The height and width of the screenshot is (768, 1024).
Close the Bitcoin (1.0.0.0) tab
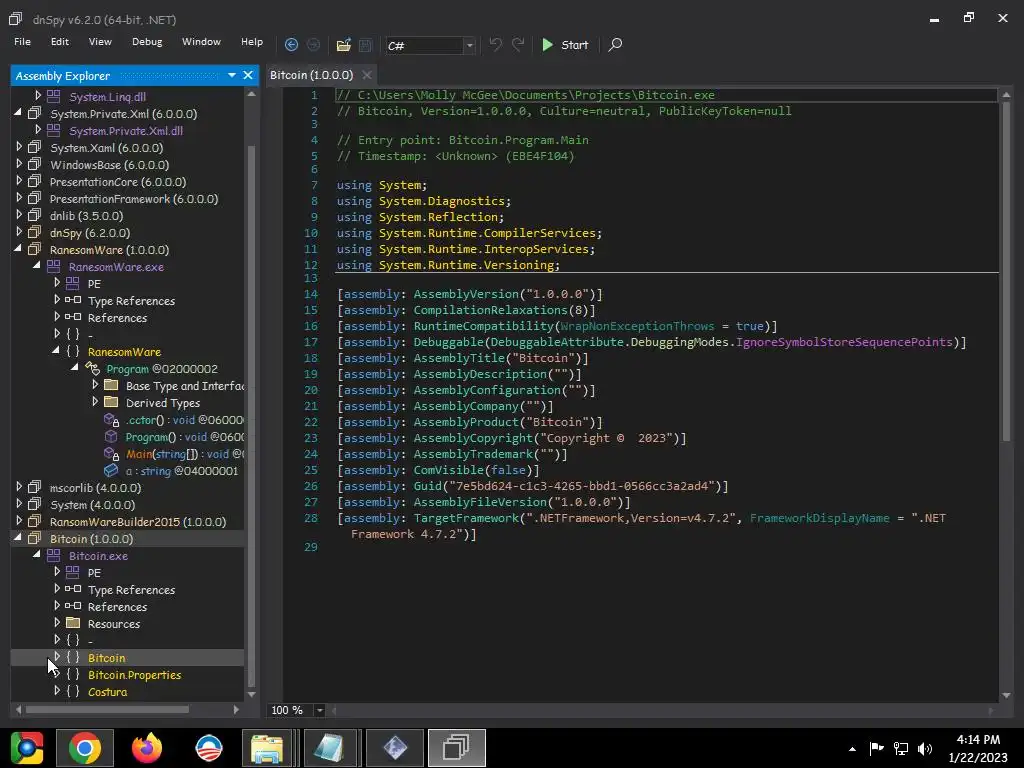[x=367, y=75]
